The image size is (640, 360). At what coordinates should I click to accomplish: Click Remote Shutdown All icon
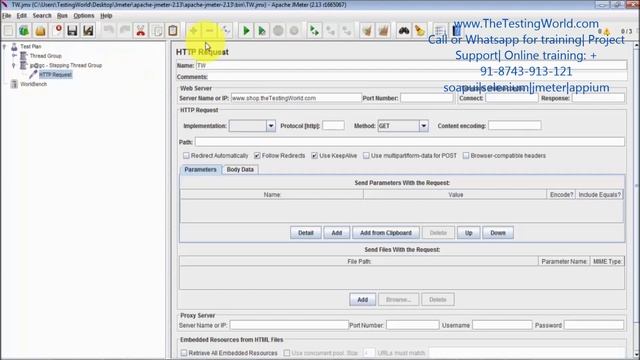point(347,31)
